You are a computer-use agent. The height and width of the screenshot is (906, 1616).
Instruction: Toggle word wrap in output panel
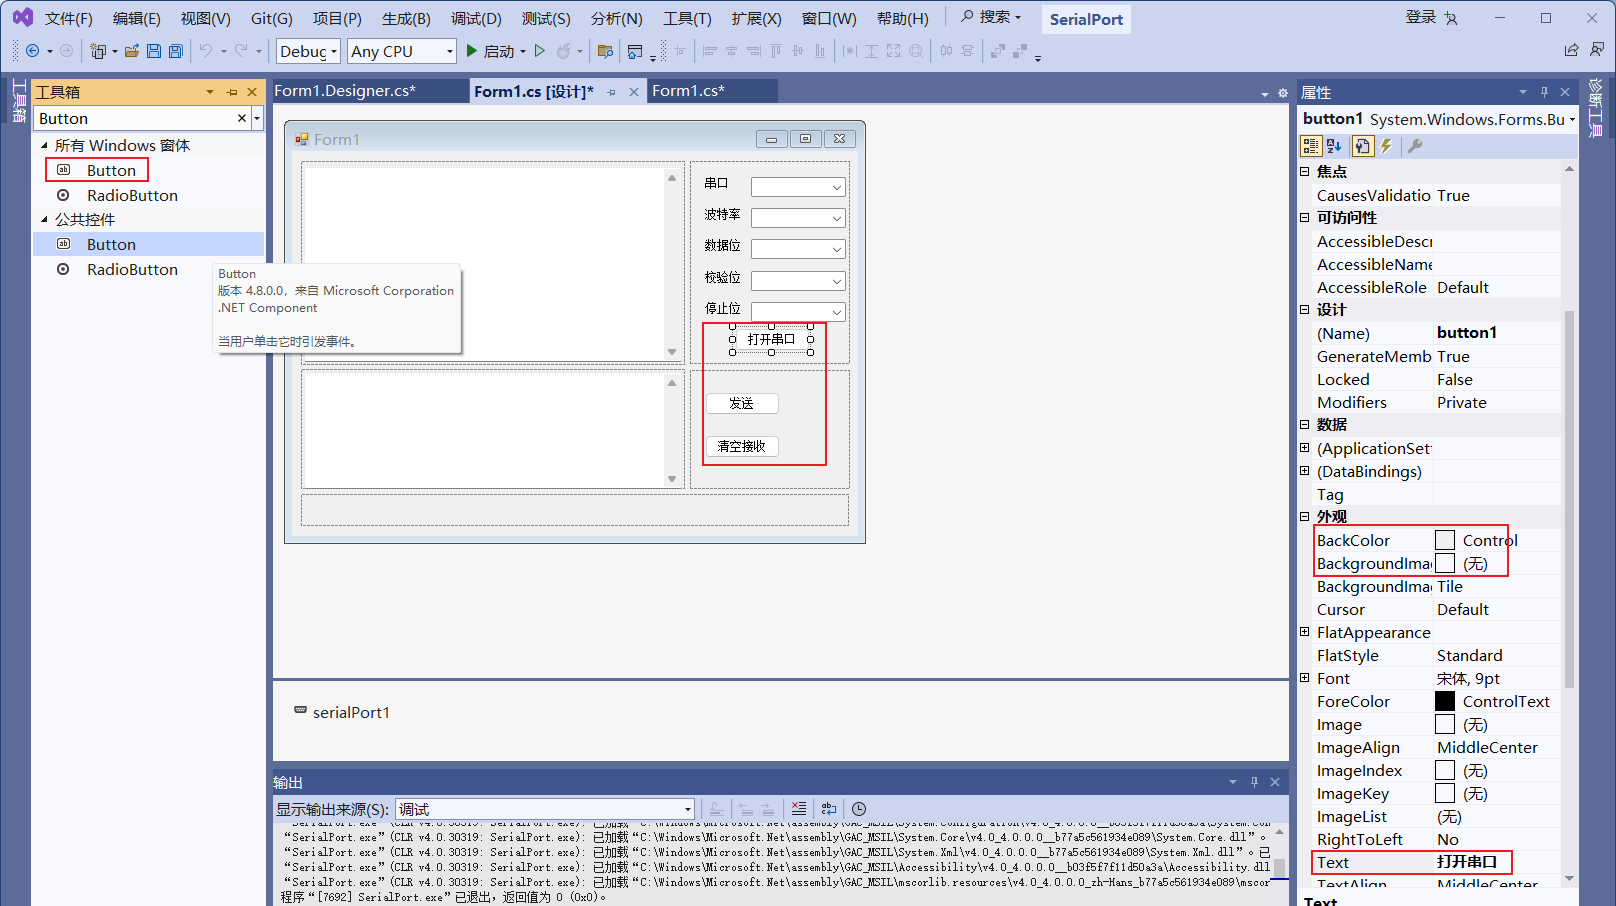(829, 809)
